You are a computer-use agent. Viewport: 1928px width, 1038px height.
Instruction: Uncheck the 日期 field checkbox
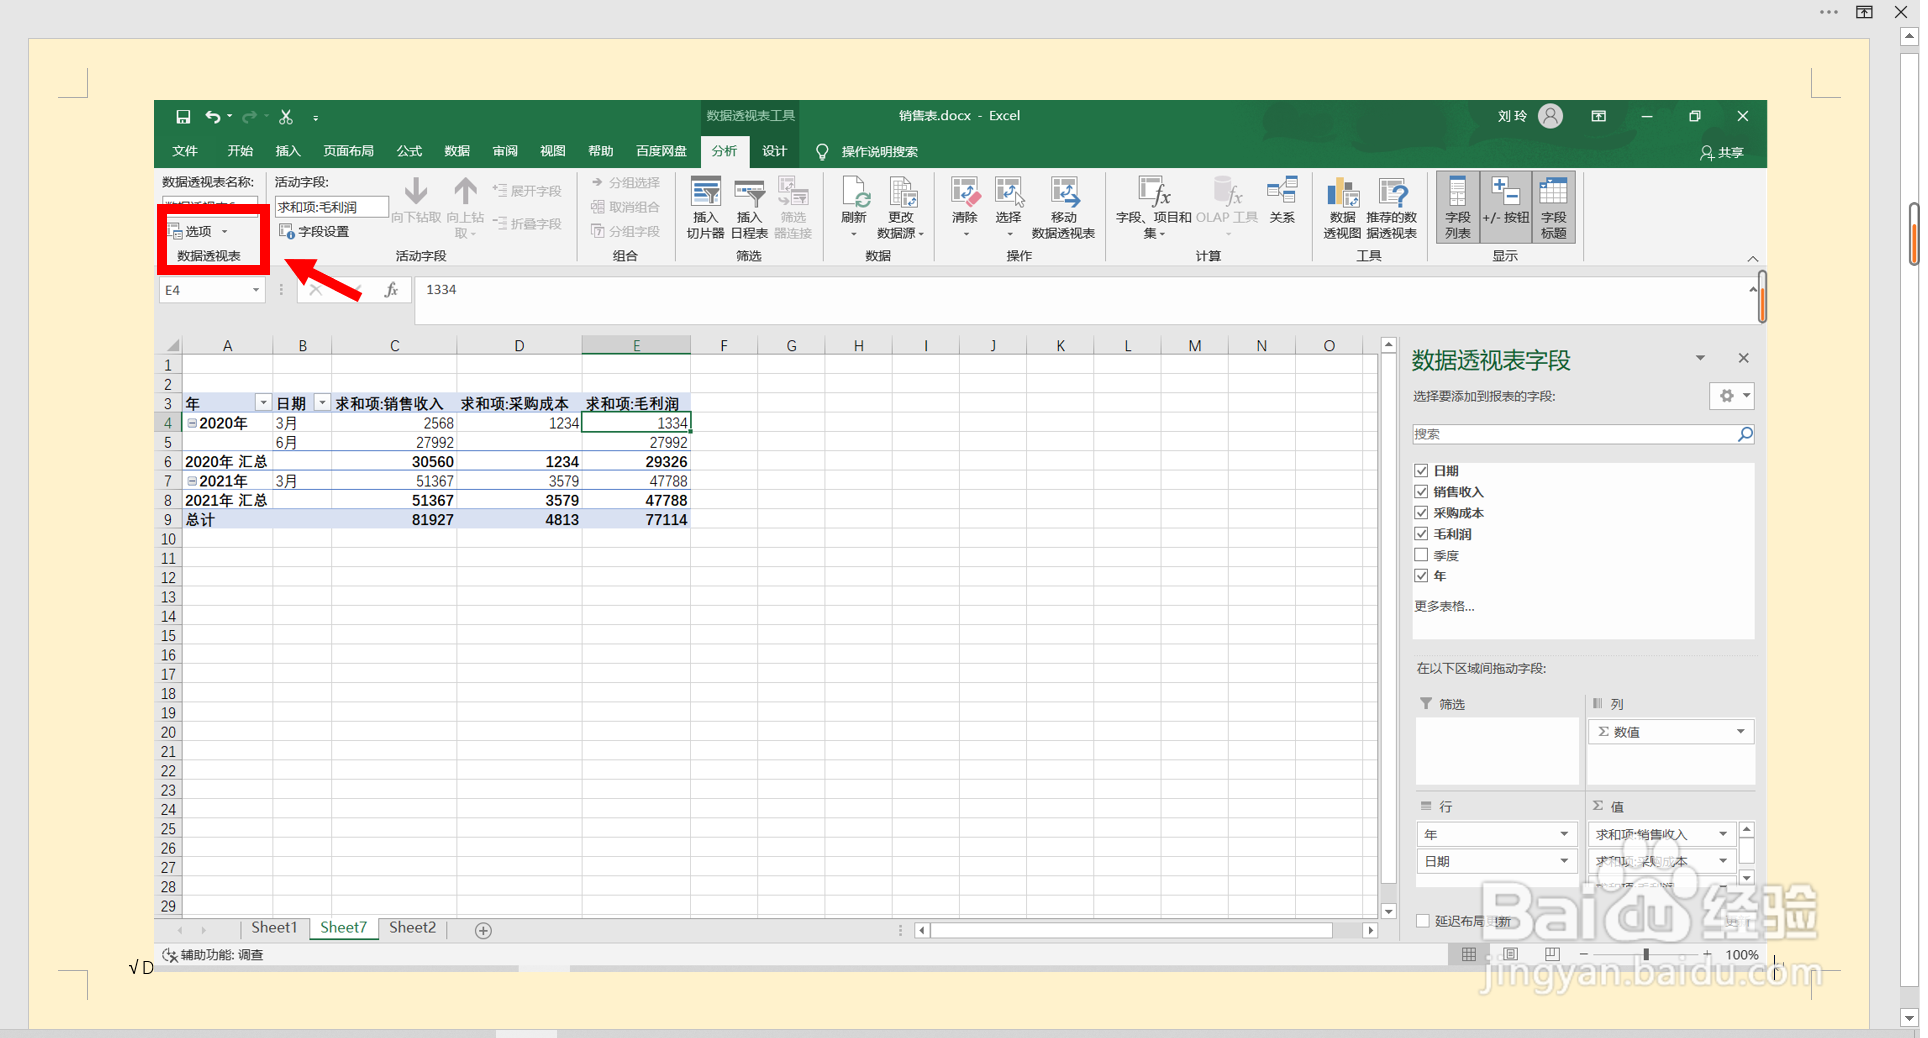point(1421,471)
